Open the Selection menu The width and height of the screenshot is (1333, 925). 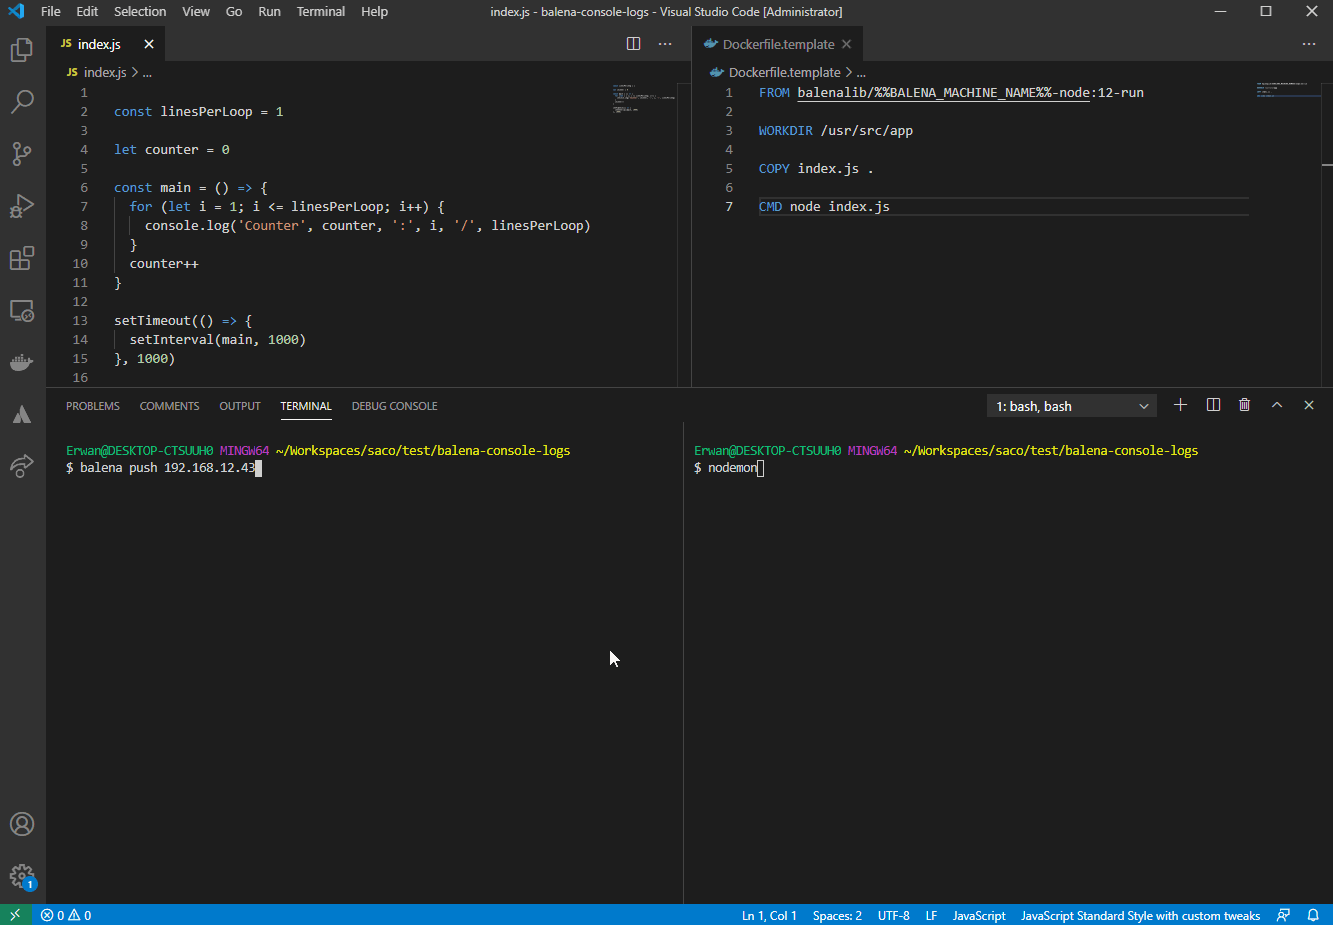140,12
